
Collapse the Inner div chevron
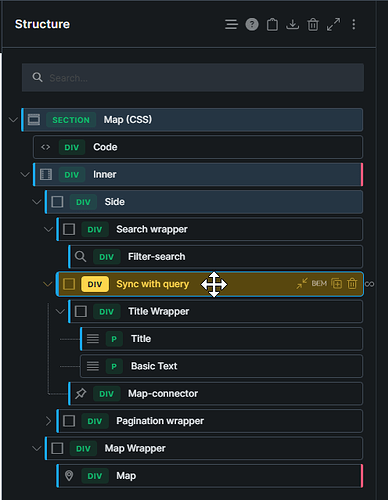(x=25, y=174)
